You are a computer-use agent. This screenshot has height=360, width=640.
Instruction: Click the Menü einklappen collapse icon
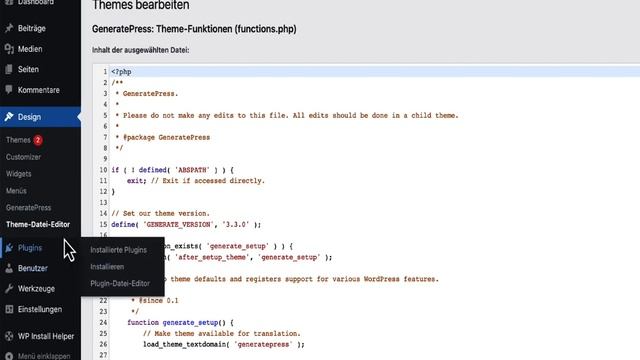click(x=9, y=356)
